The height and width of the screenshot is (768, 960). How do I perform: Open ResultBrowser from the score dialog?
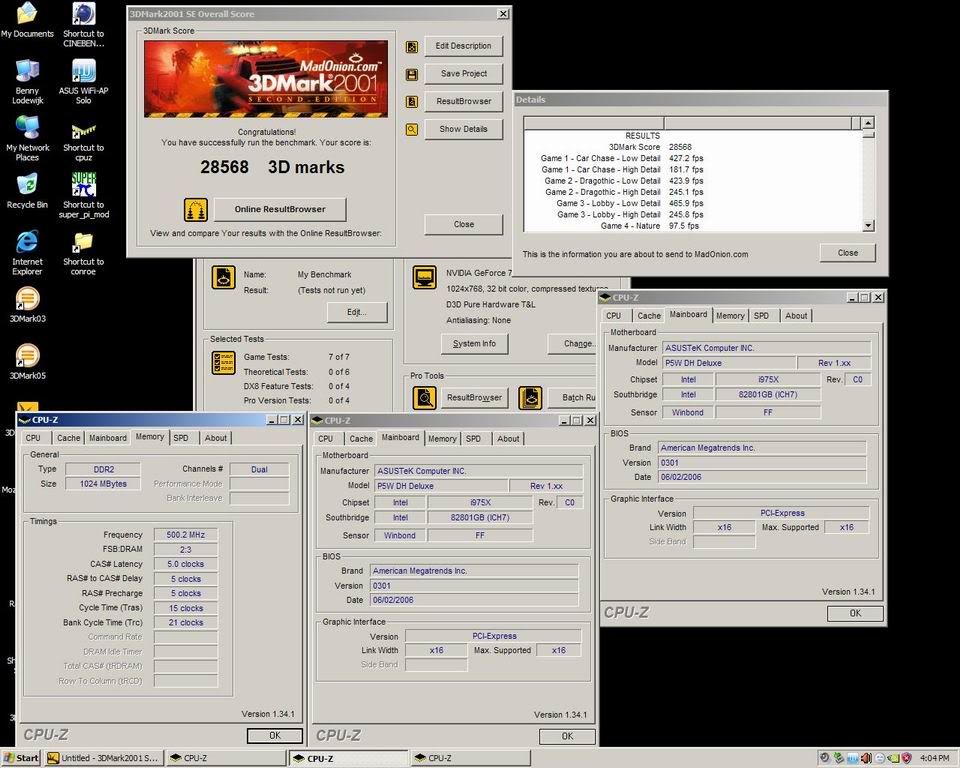point(463,101)
